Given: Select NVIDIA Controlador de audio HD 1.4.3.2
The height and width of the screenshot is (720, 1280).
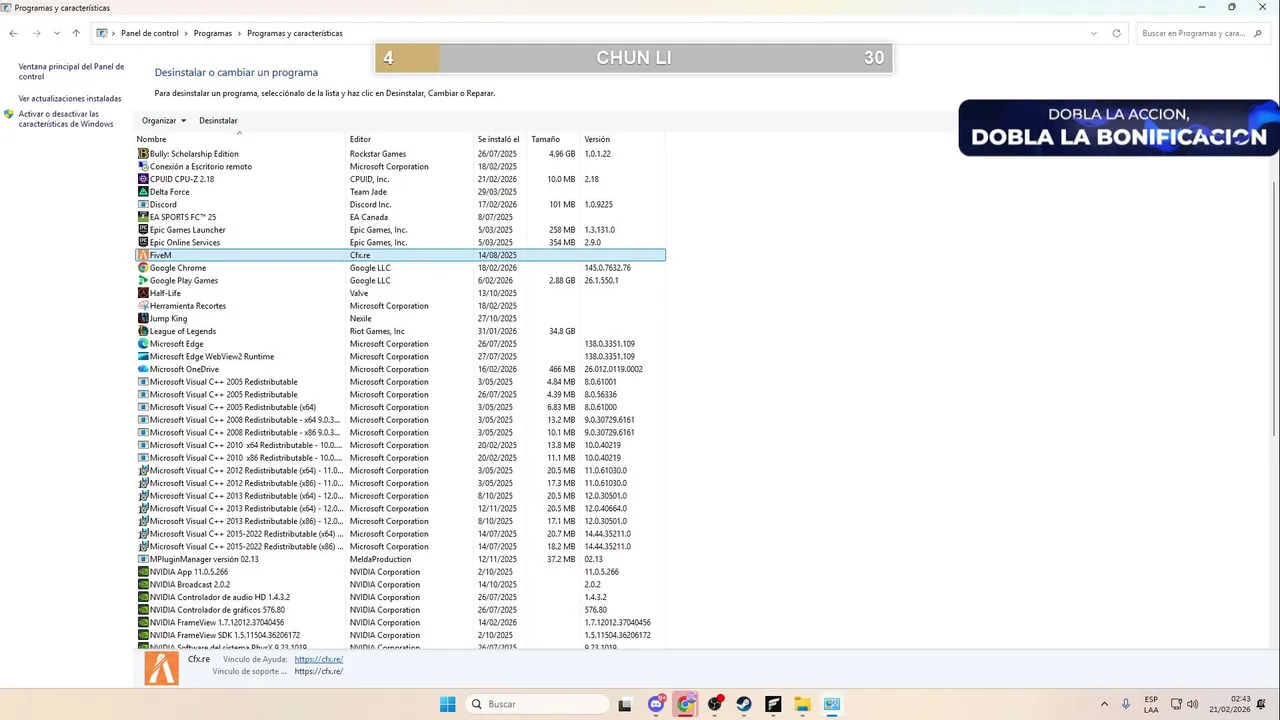Looking at the screenshot, I should pyautogui.click(x=400, y=597).
